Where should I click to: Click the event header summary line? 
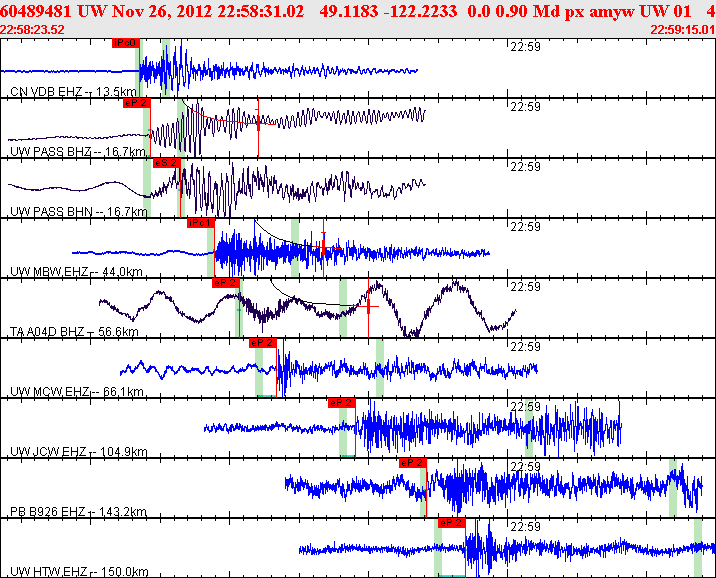pyautogui.click(x=358, y=11)
